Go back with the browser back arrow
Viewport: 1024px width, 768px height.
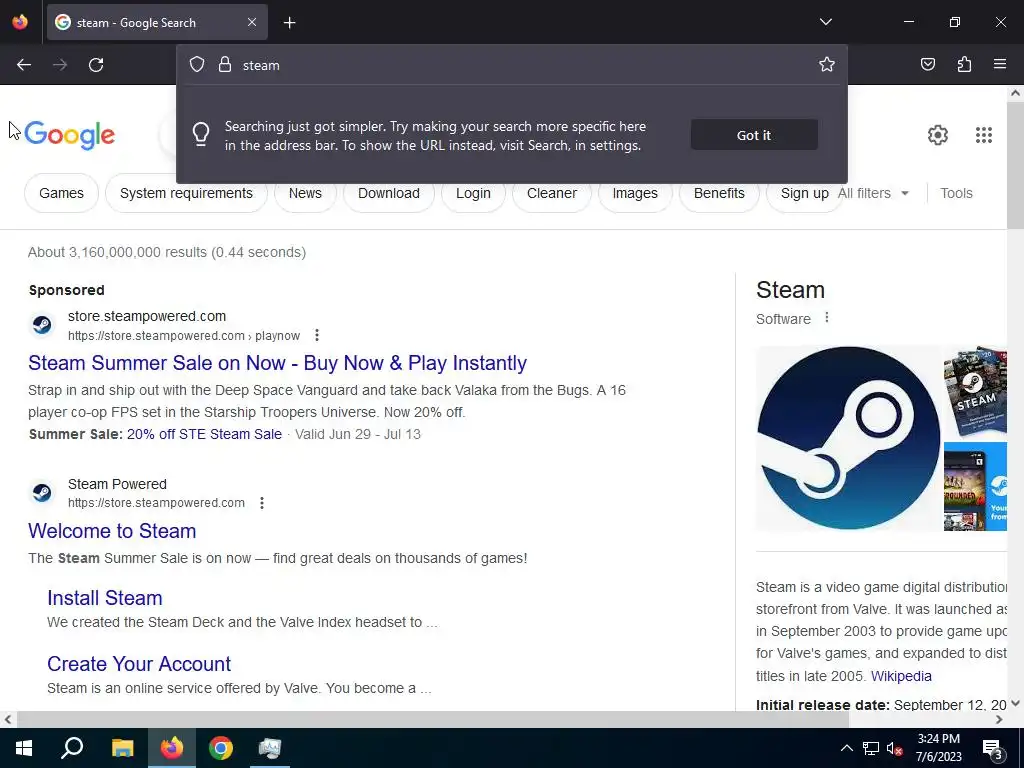24,65
